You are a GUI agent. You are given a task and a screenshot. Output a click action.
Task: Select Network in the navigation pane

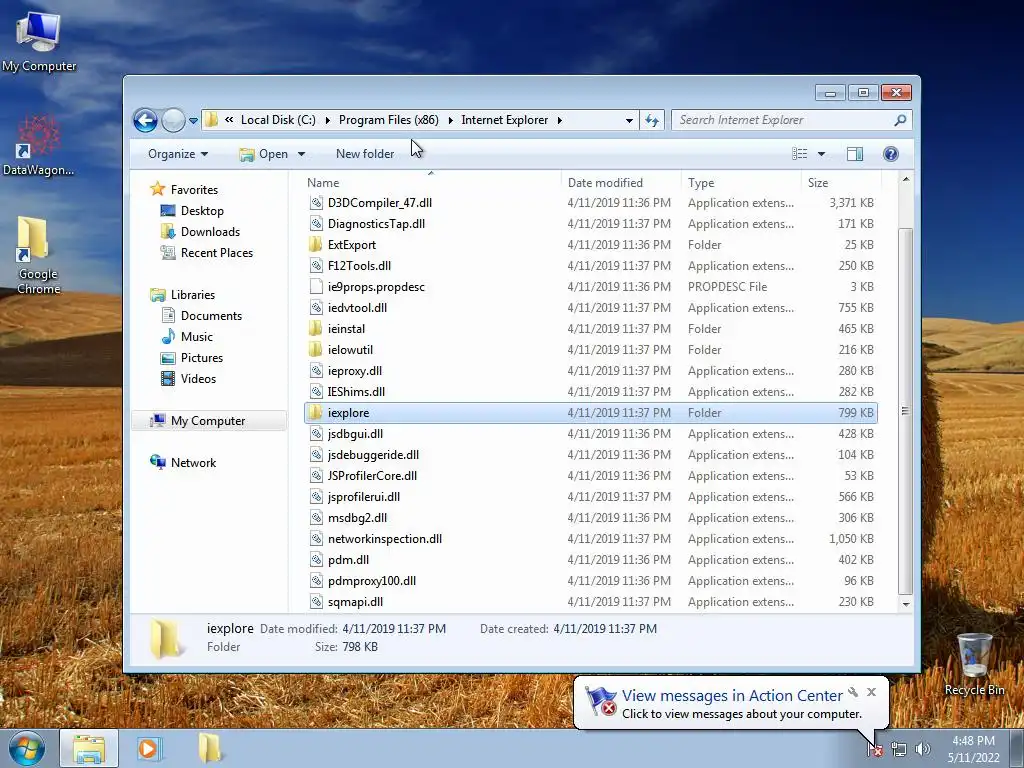(193, 463)
